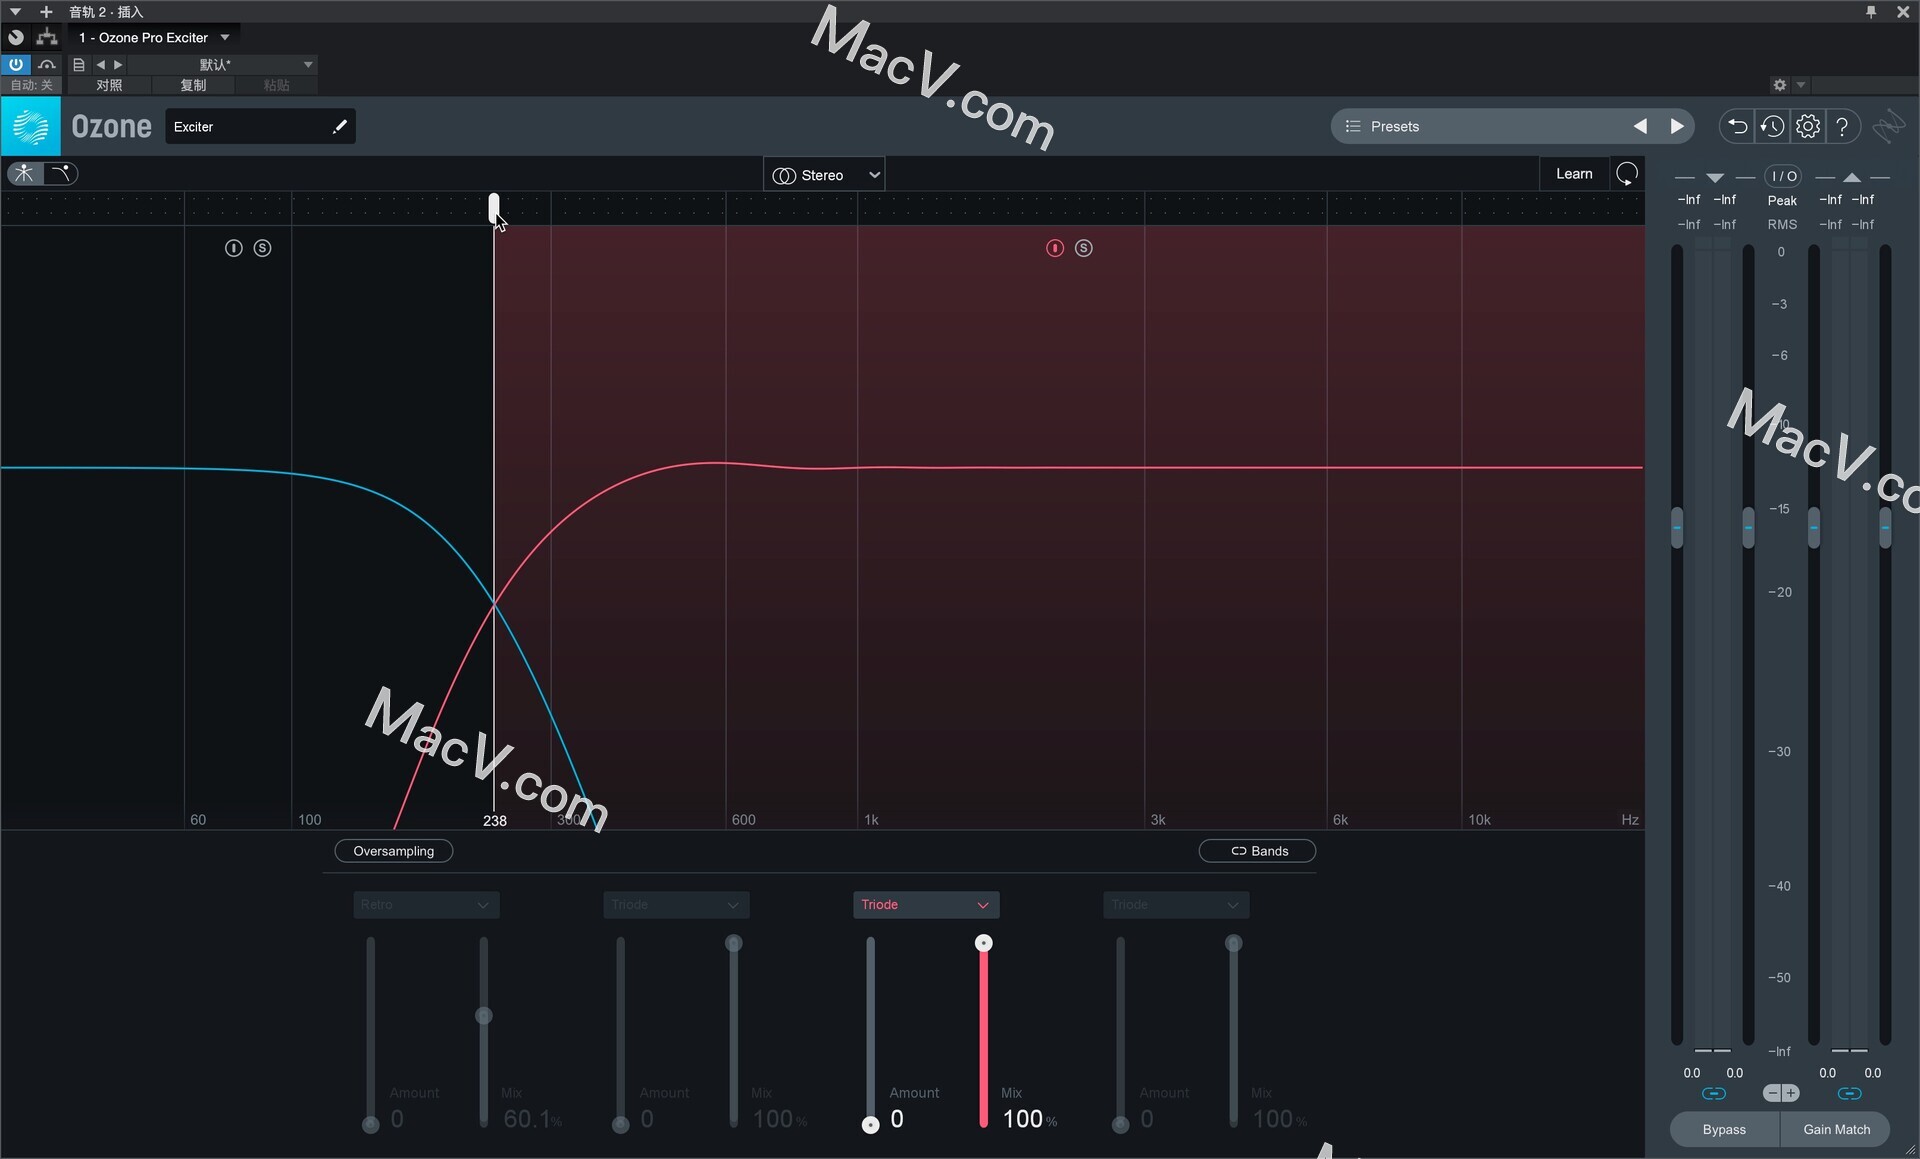
Task: Click the I/O meter button
Action: pyautogui.click(x=1783, y=176)
